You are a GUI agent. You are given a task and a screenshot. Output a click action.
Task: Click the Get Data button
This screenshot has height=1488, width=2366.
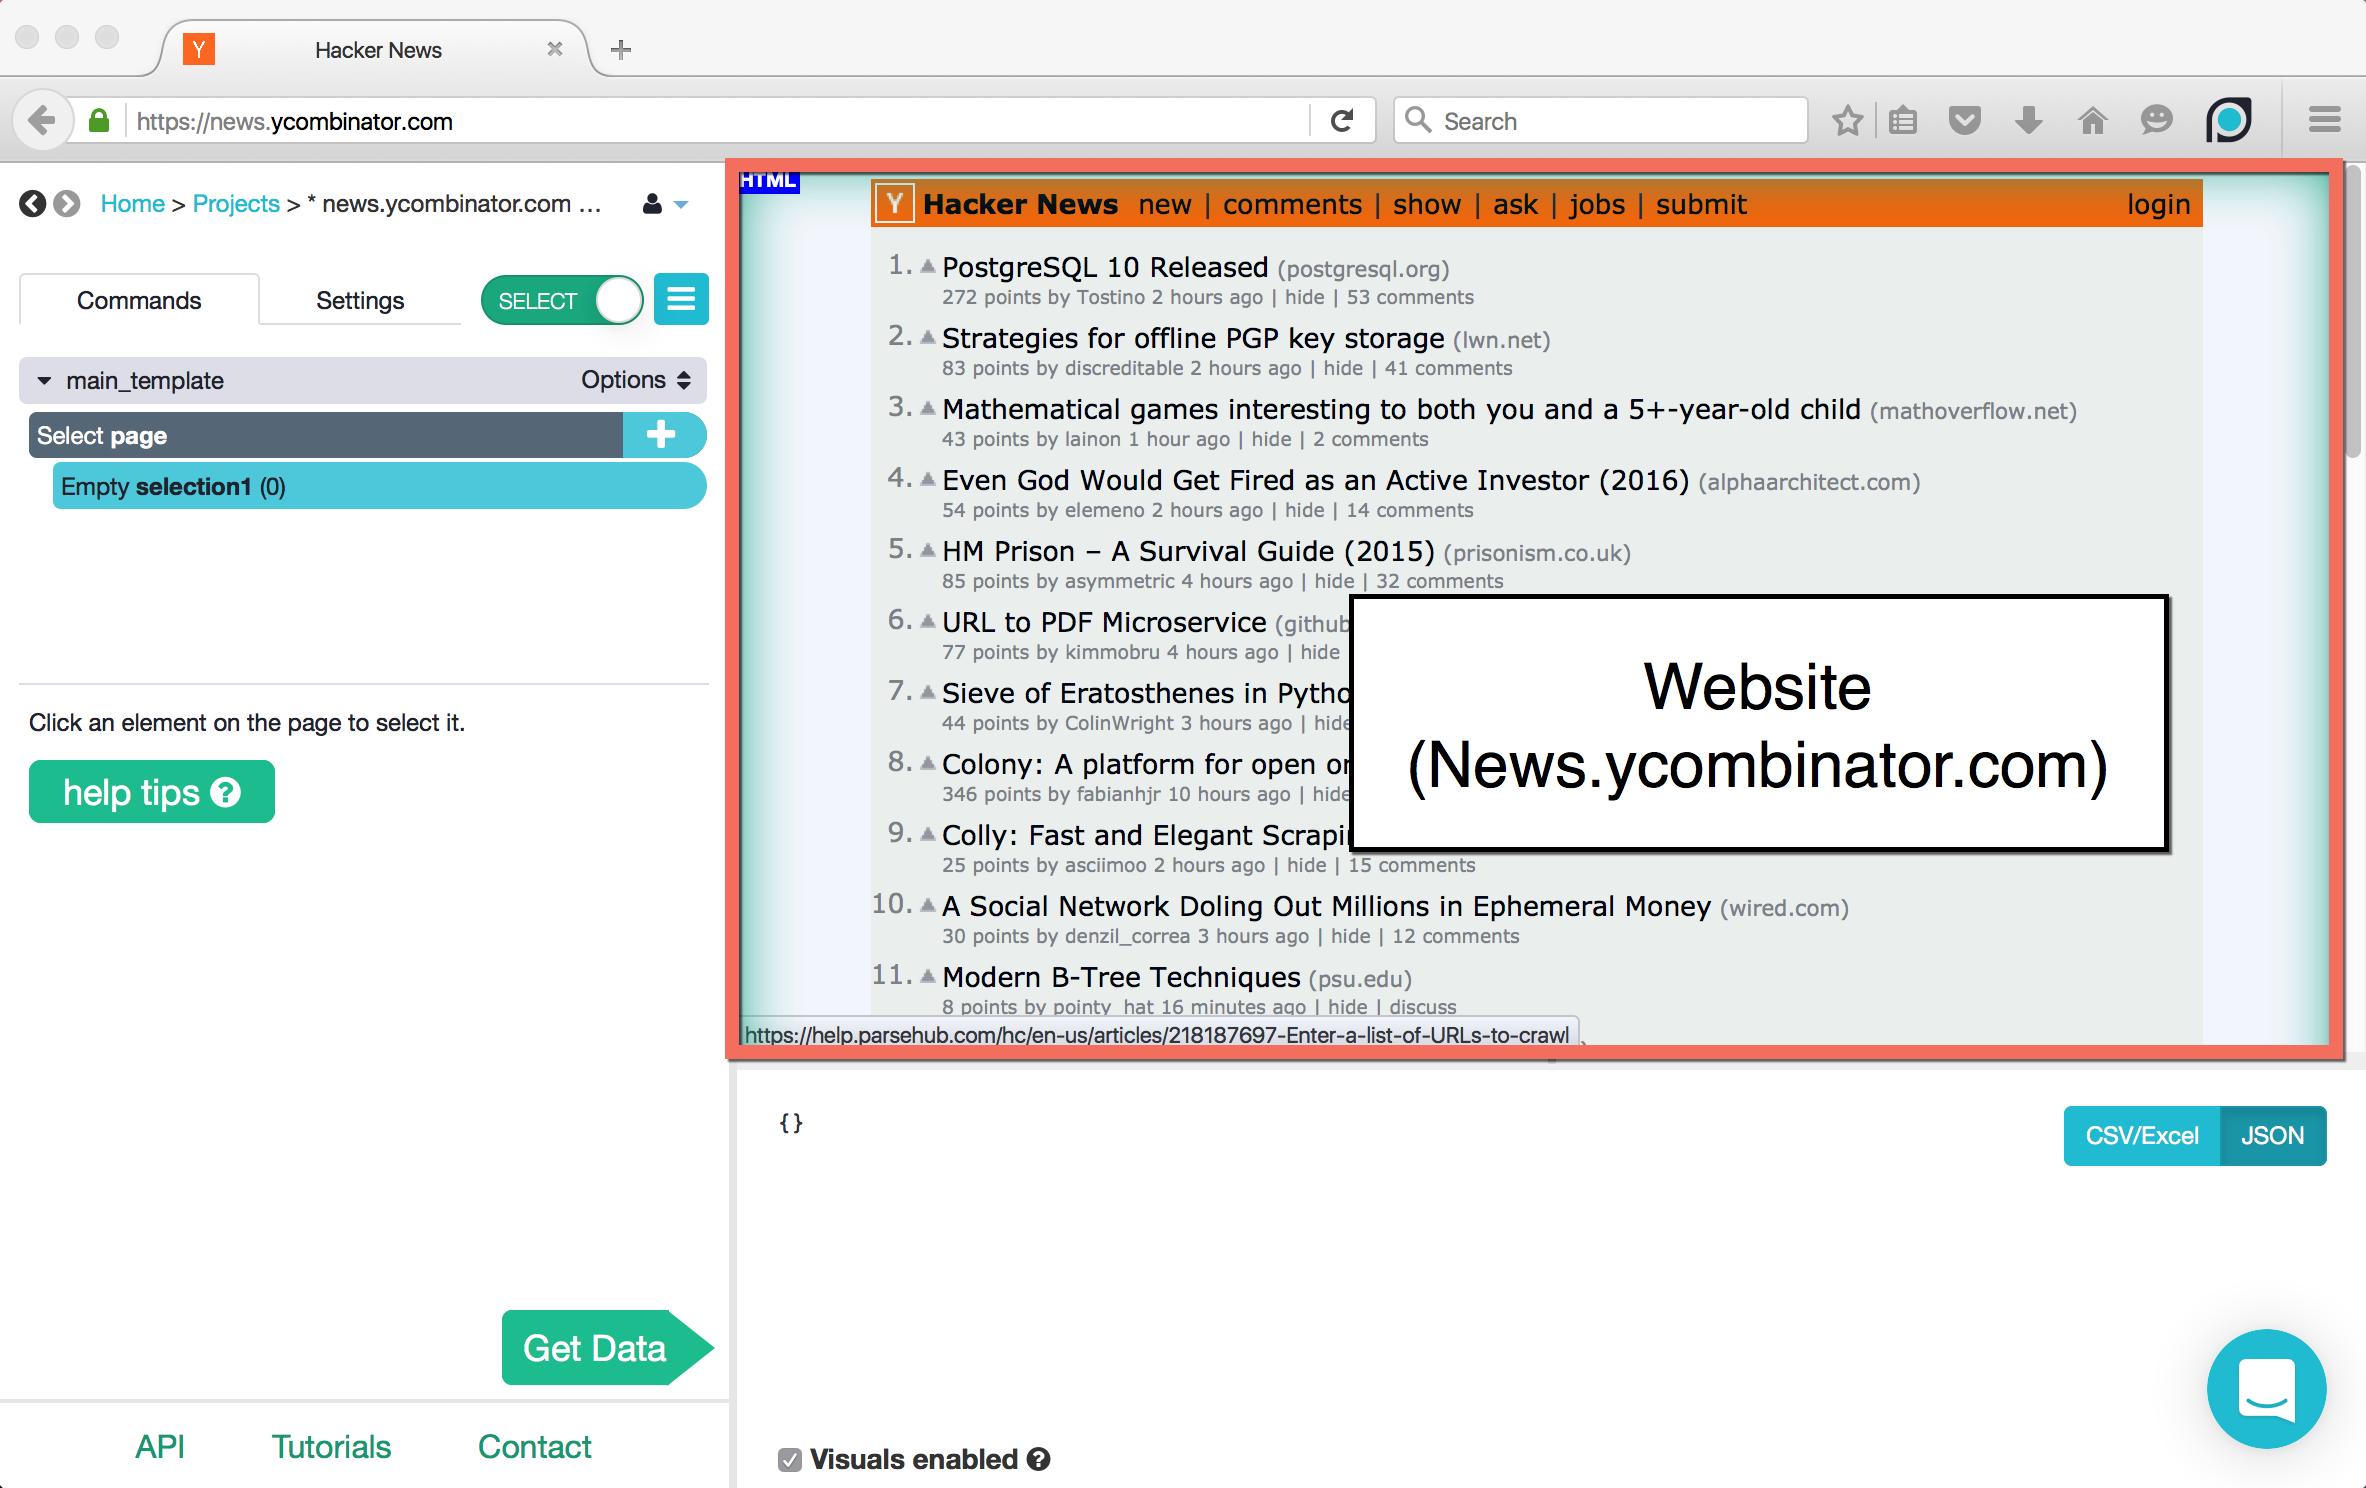point(594,1347)
